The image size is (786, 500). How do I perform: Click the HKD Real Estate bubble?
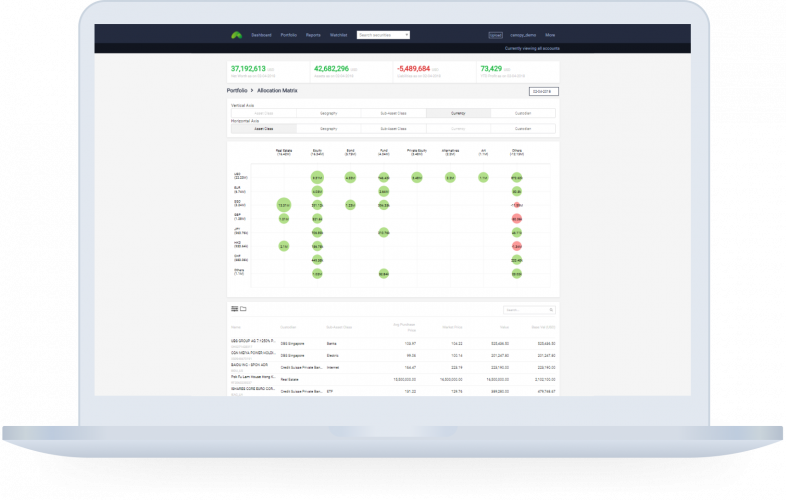(x=284, y=246)
